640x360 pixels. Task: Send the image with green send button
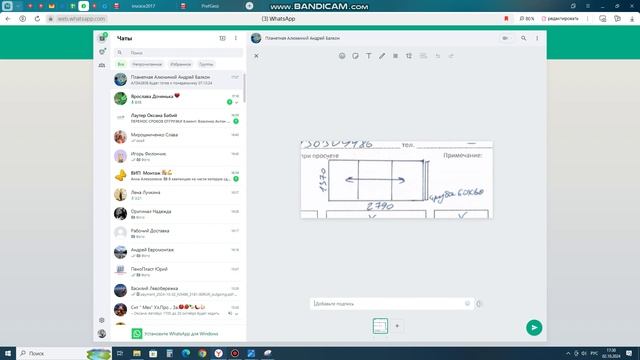(x=534, y=327)
